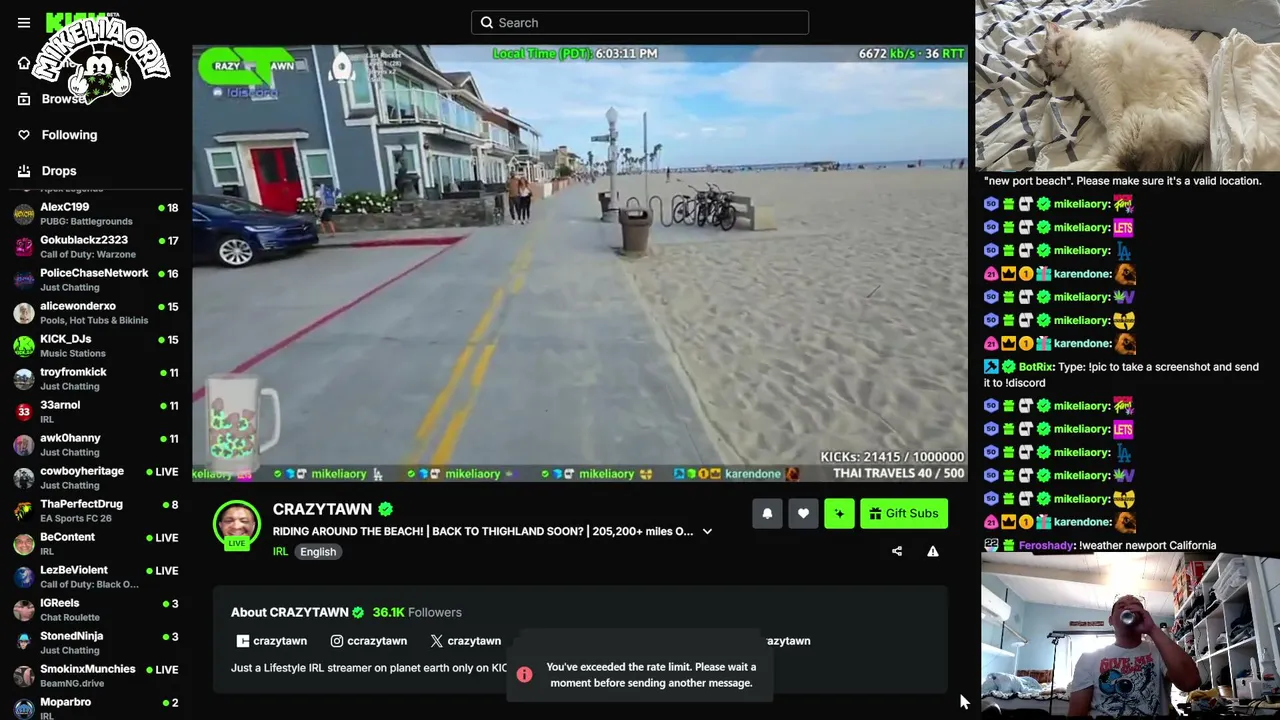Open the crazytawn X profile link

point(466,641)
